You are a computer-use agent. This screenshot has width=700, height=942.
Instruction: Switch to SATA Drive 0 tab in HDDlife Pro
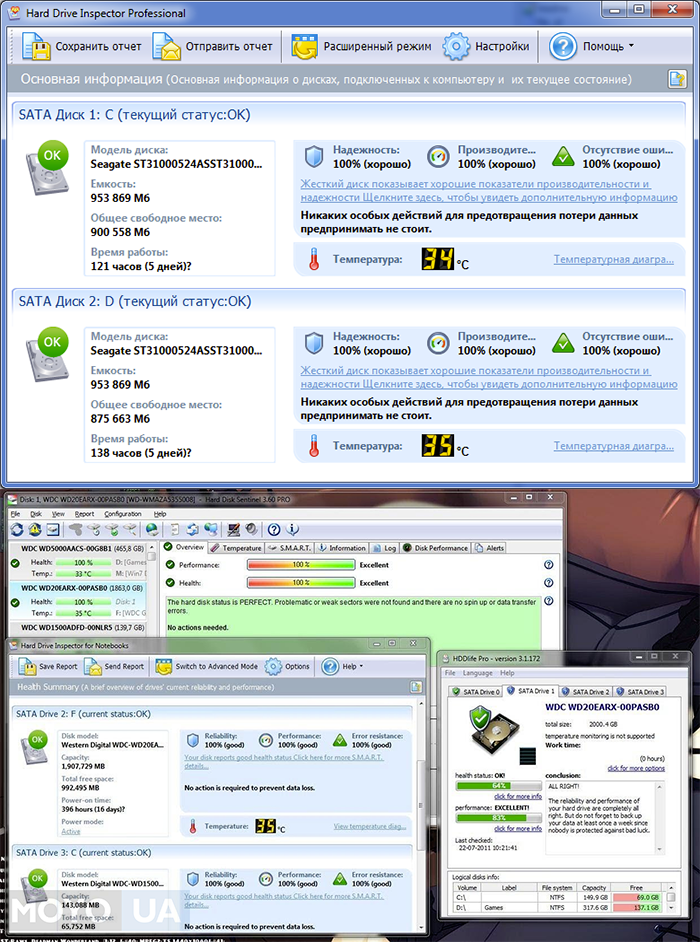point(476,691)
